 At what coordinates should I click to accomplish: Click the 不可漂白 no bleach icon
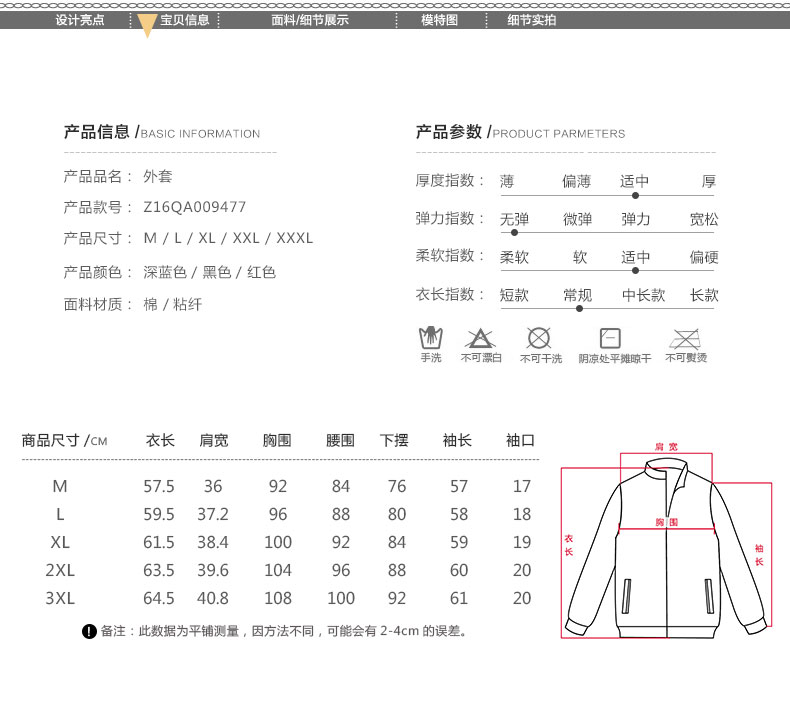(x=480, y=338)
